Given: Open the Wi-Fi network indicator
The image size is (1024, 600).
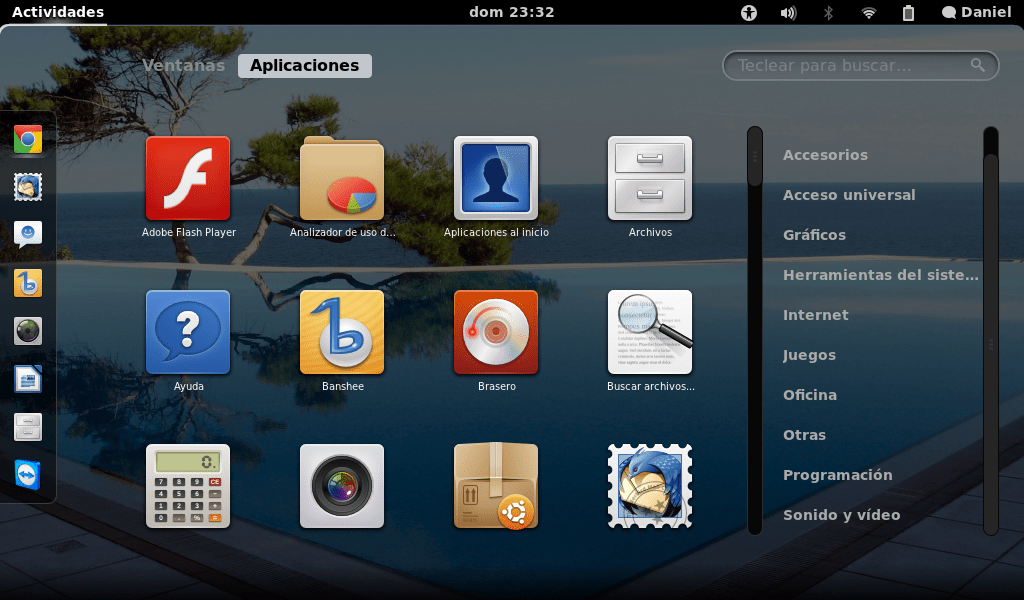Looking at the screenshot, I should [868, 12].
